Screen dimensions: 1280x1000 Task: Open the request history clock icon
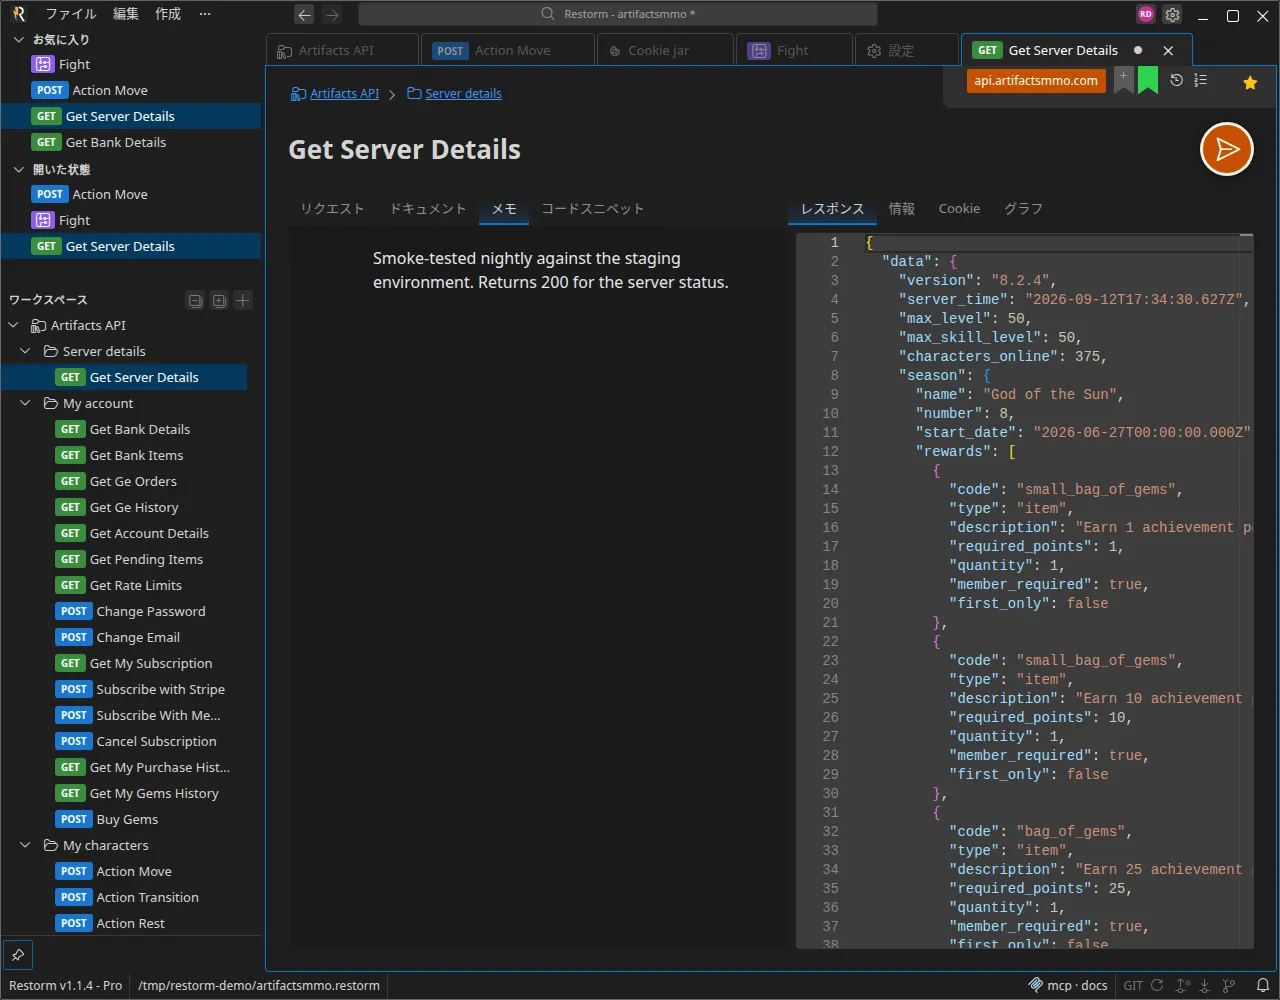tap(1177, 80)
